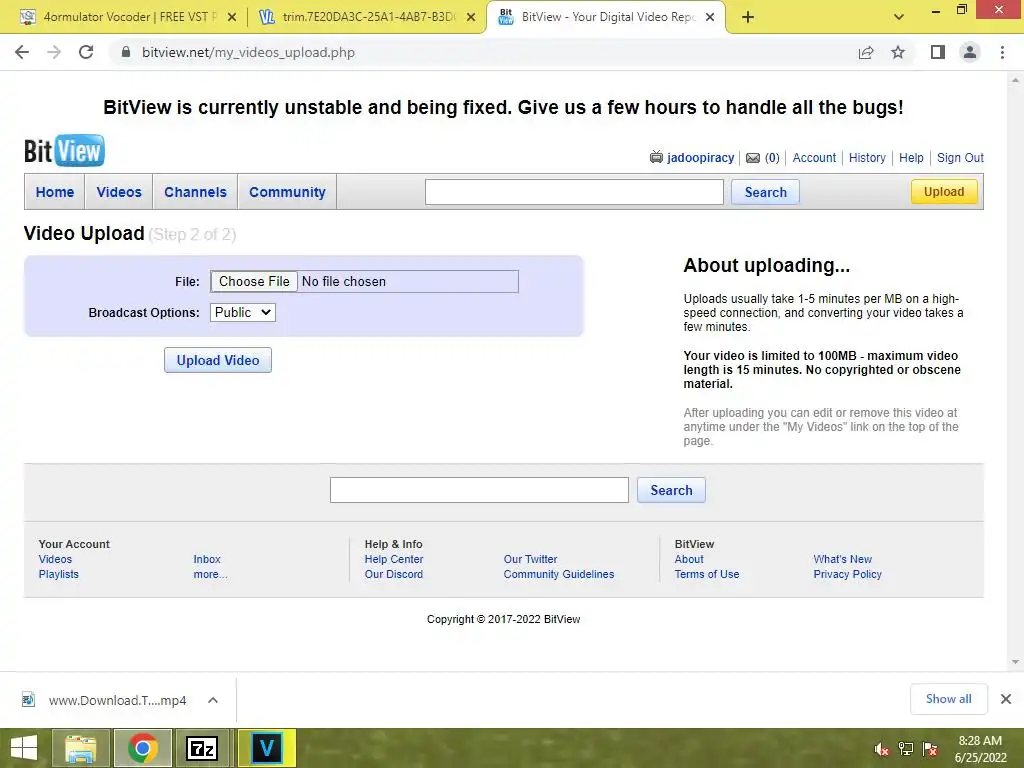Open the Broadcast Options Public dropdown
Viewport: 1024px width, 768px height.
point(243,312)
